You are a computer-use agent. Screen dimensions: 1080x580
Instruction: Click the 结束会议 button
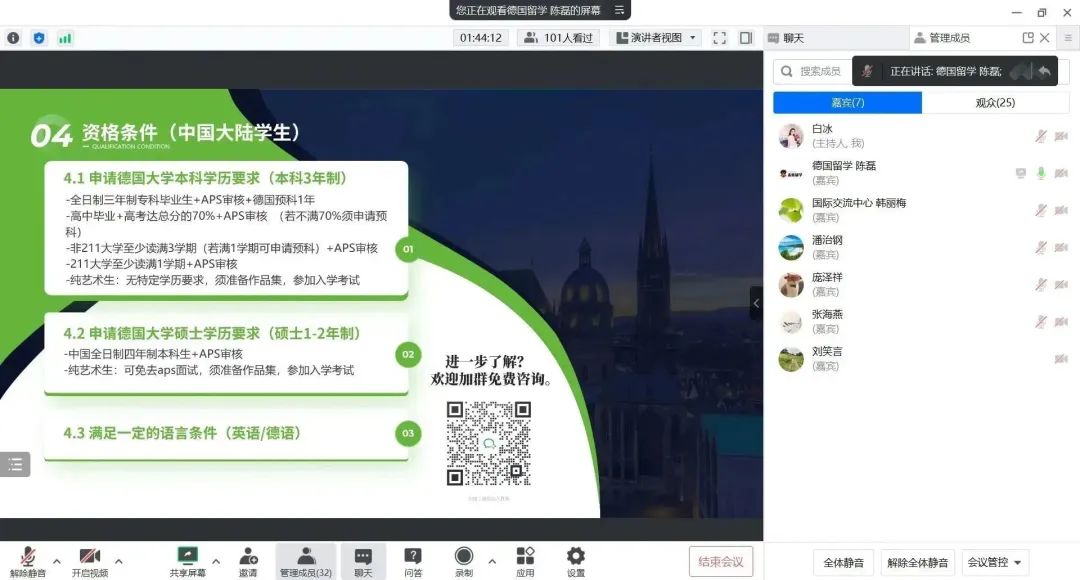click(x=720, y=561)
